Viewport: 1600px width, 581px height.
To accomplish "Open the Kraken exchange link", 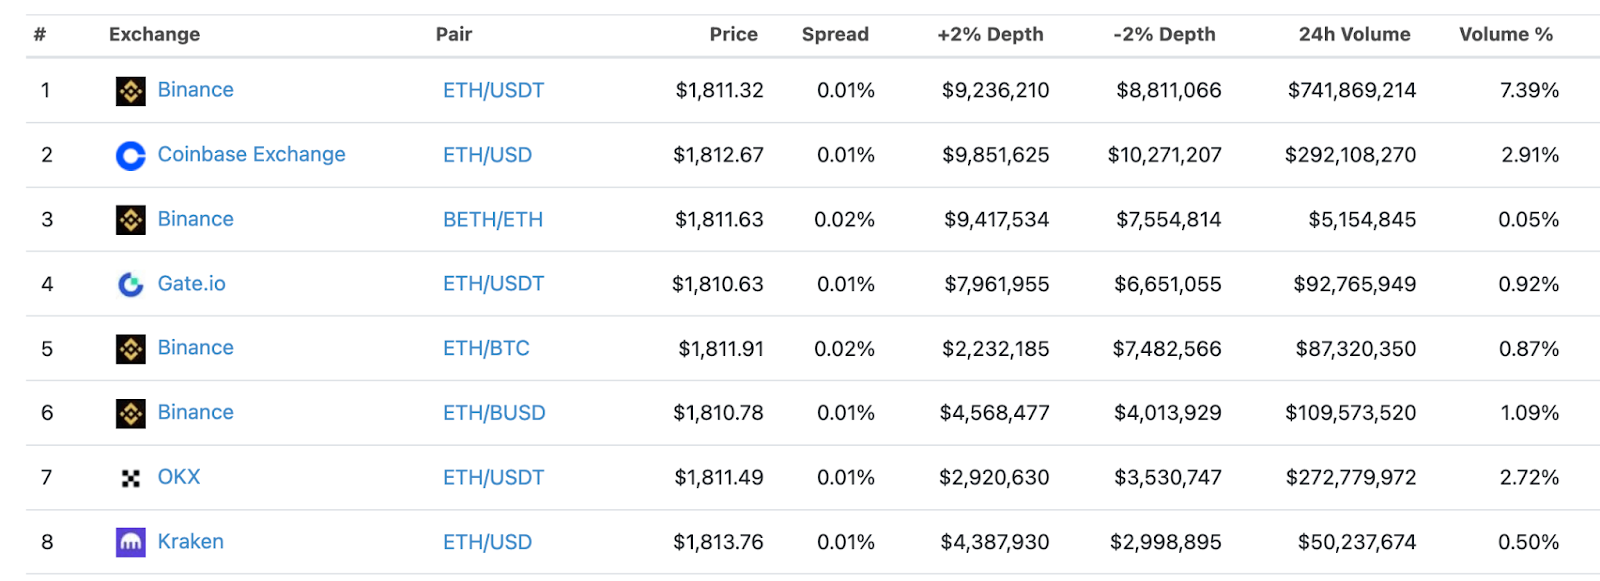I will pos(190,541).
